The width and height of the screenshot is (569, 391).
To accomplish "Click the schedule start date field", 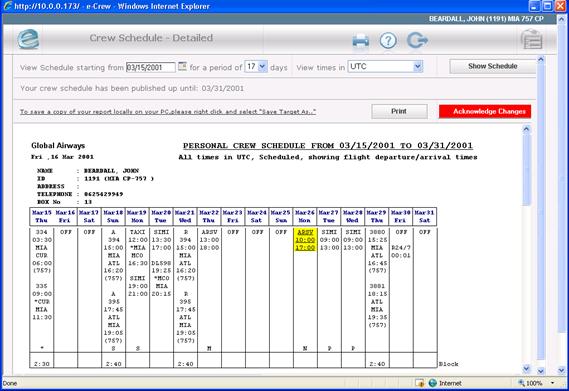I will pos(151,67).
